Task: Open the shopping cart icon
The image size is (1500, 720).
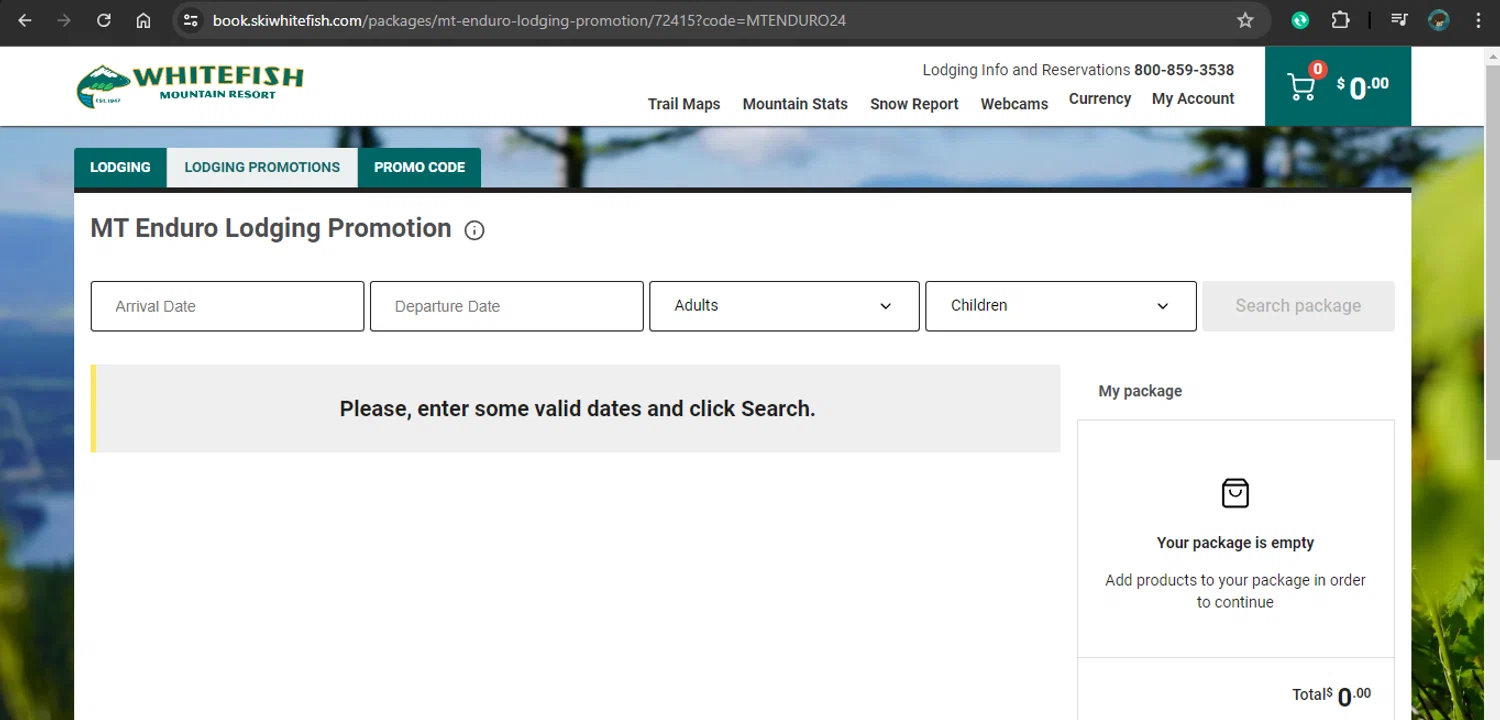Action: [x=1301, y=87]
